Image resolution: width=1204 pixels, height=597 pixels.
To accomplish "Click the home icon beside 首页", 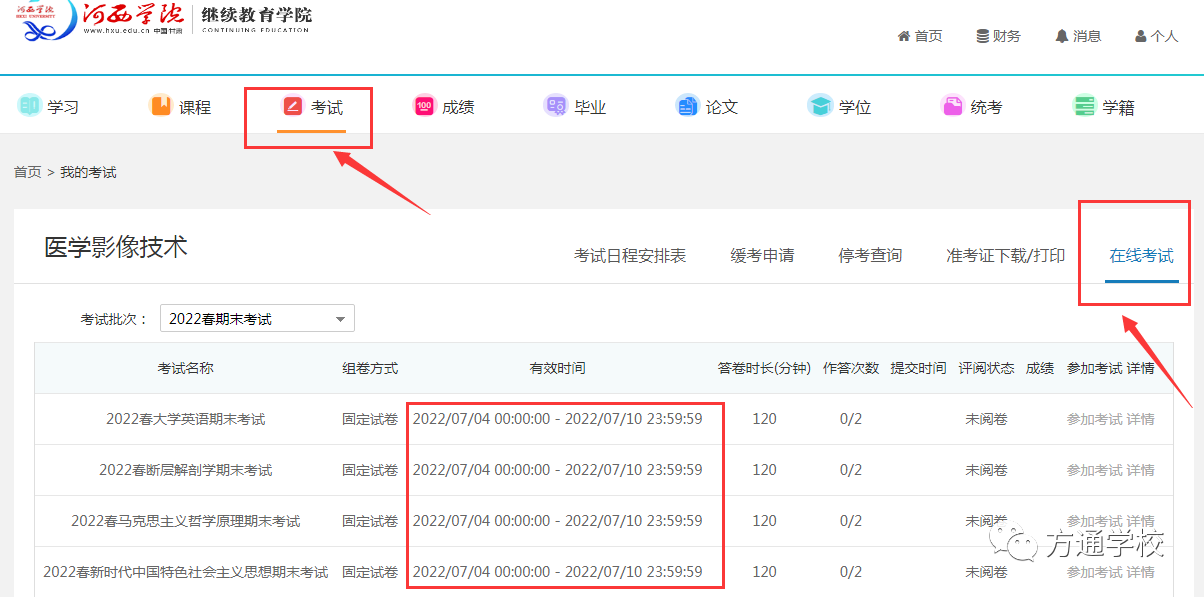I will [x=904, y=36].
